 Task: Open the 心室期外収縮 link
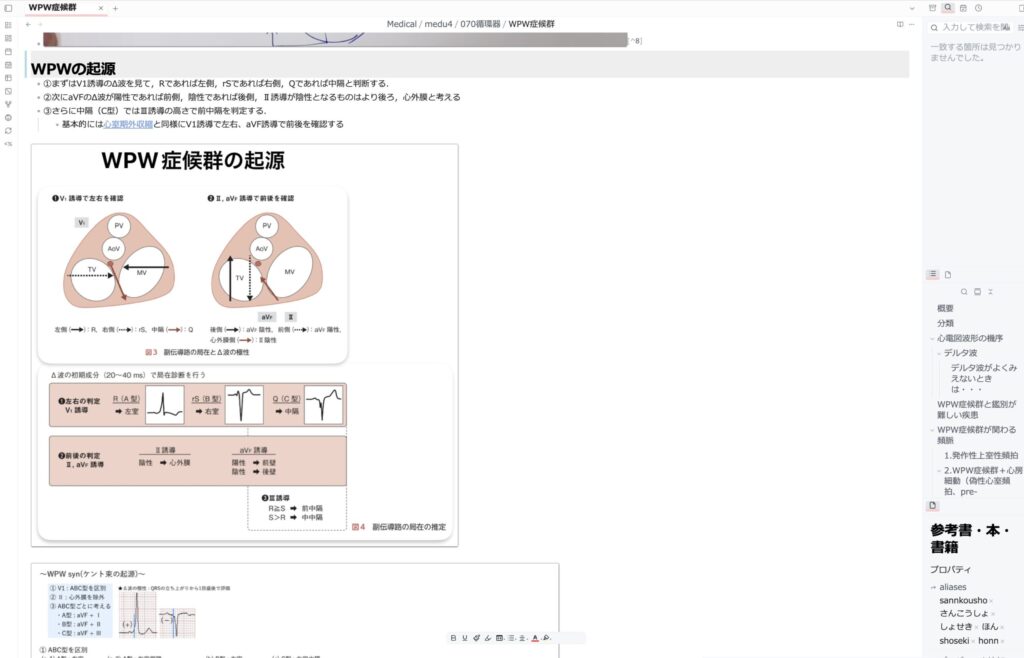128,125
